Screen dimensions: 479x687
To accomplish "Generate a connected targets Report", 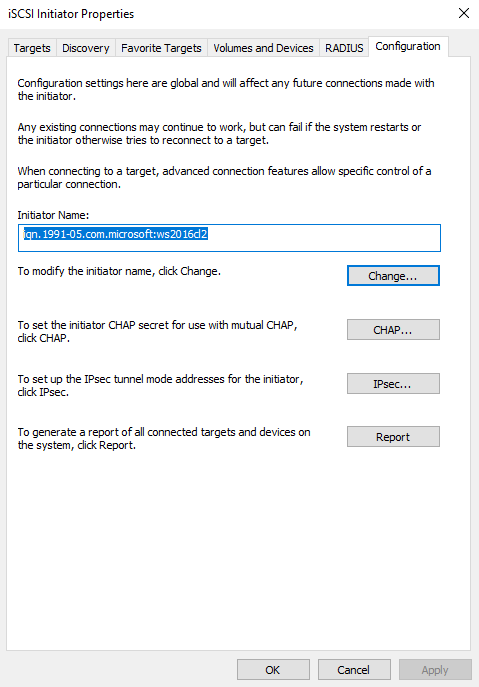I will coord(393,437).
